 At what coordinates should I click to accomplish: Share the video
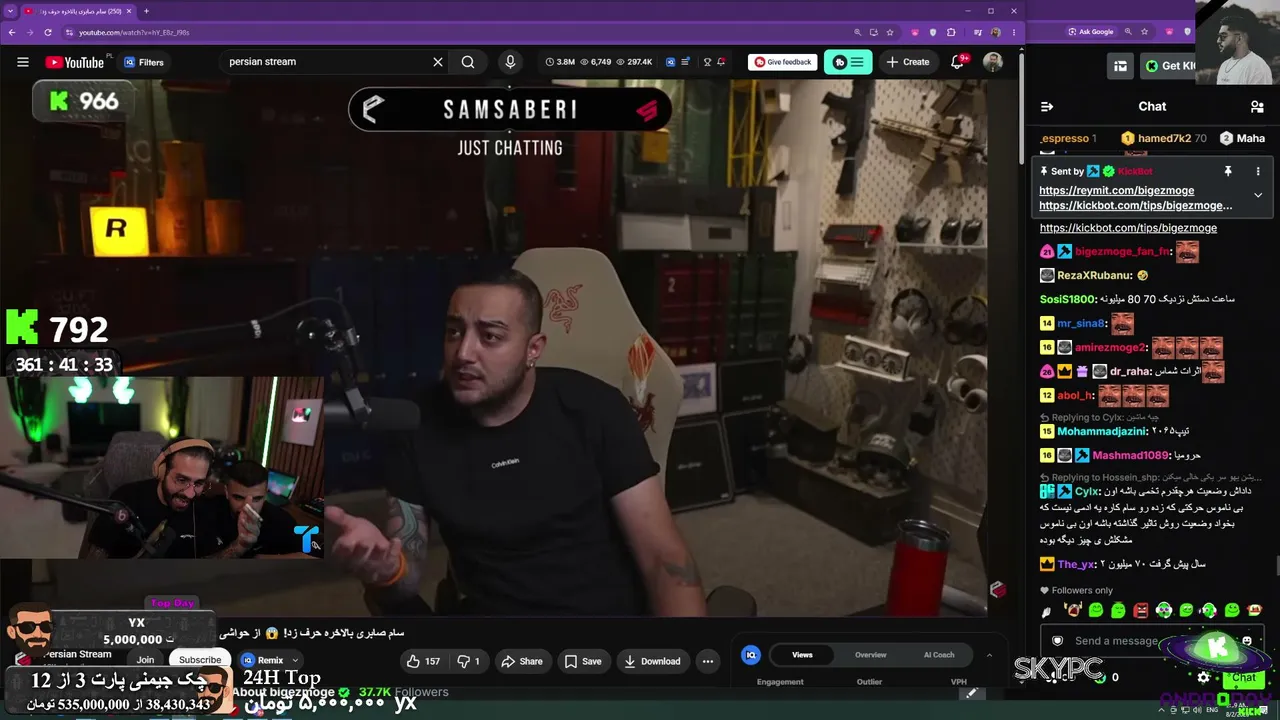point(521,661)
